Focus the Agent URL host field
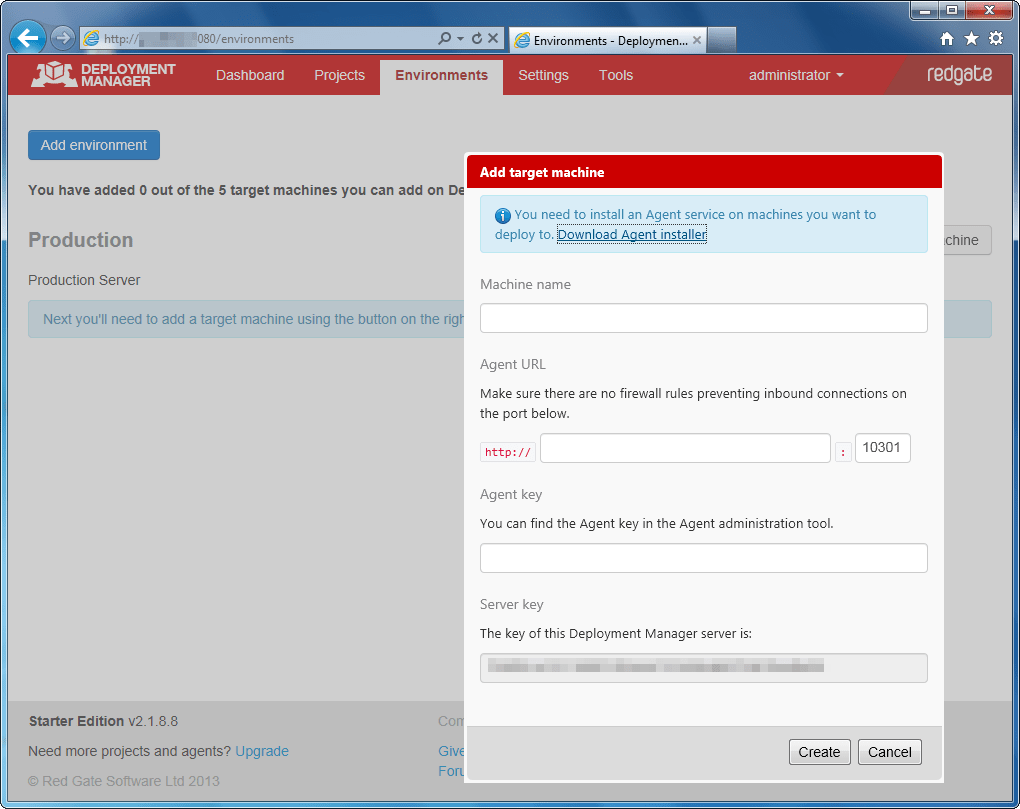Viewport: 1020px width, 809px height. pyautogui.click(x=685, y=448)
